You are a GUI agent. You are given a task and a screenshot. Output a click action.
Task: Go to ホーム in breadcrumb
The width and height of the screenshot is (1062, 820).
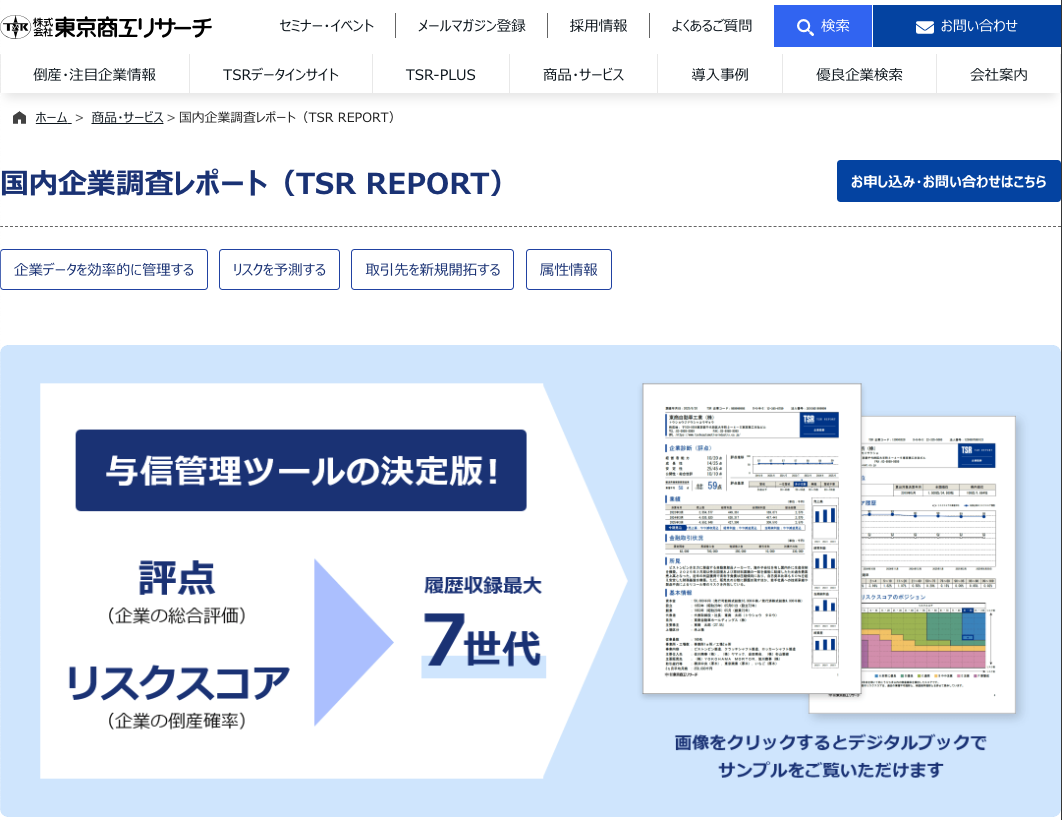(x=53, y=118)
